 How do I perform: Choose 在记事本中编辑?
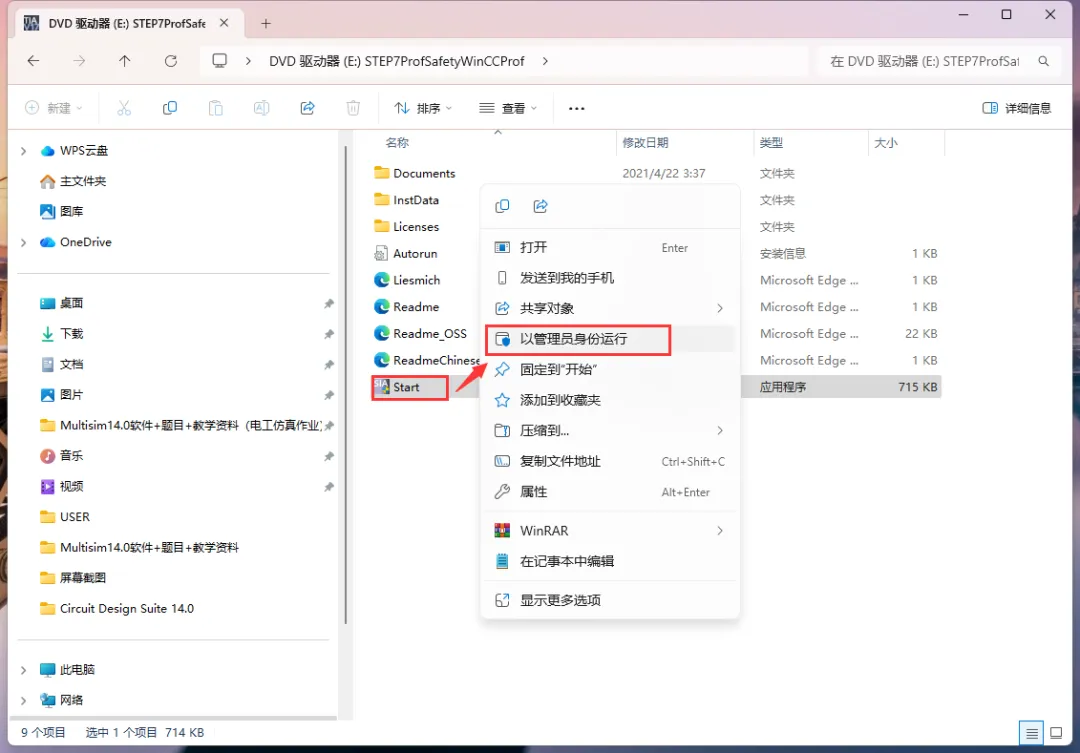point(610,561)
